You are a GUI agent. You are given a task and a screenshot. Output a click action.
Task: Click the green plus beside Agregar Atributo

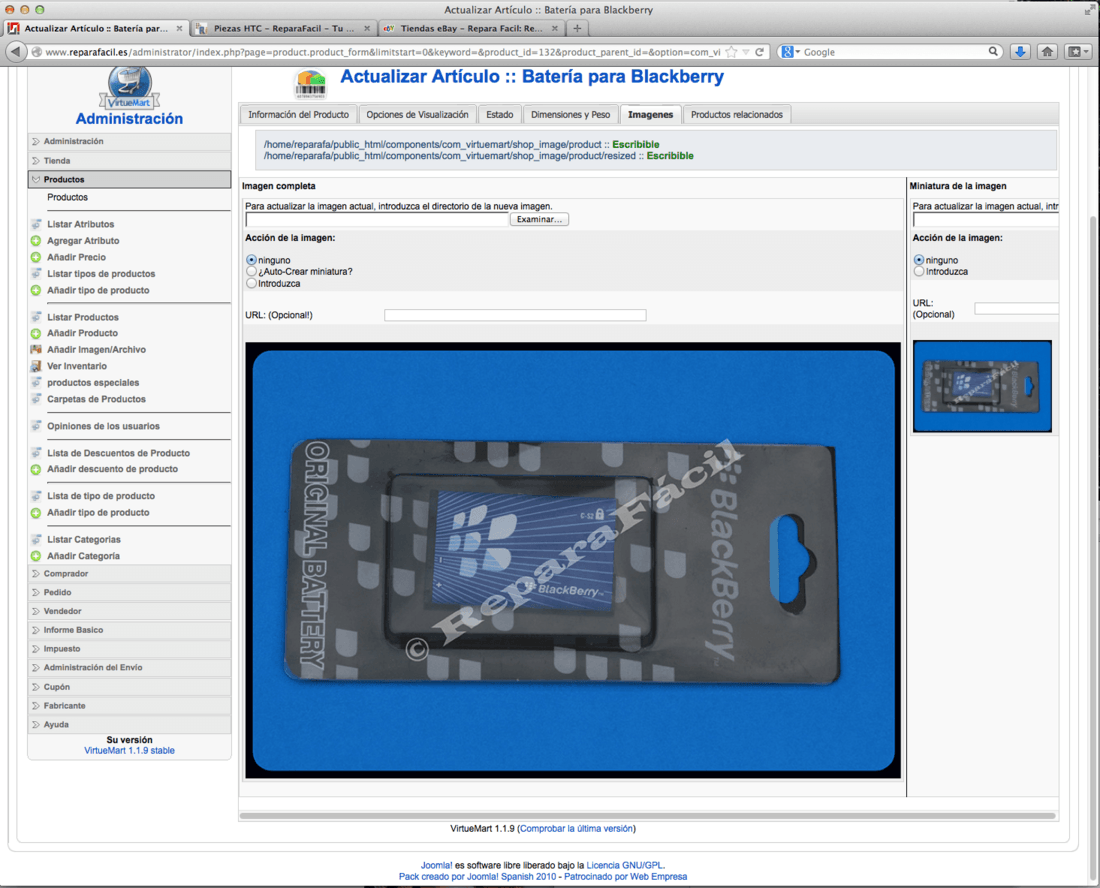(36, 241)
